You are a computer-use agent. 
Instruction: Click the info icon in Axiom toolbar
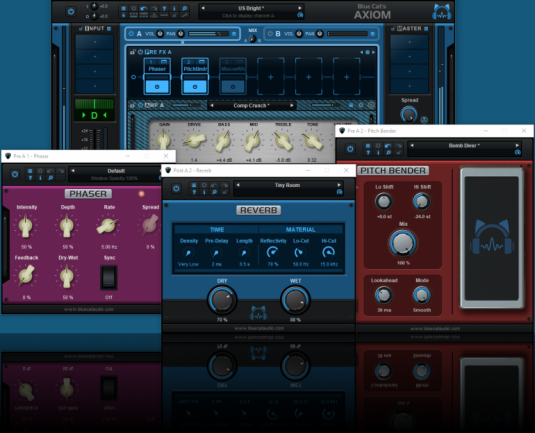[x=174, y=8]
